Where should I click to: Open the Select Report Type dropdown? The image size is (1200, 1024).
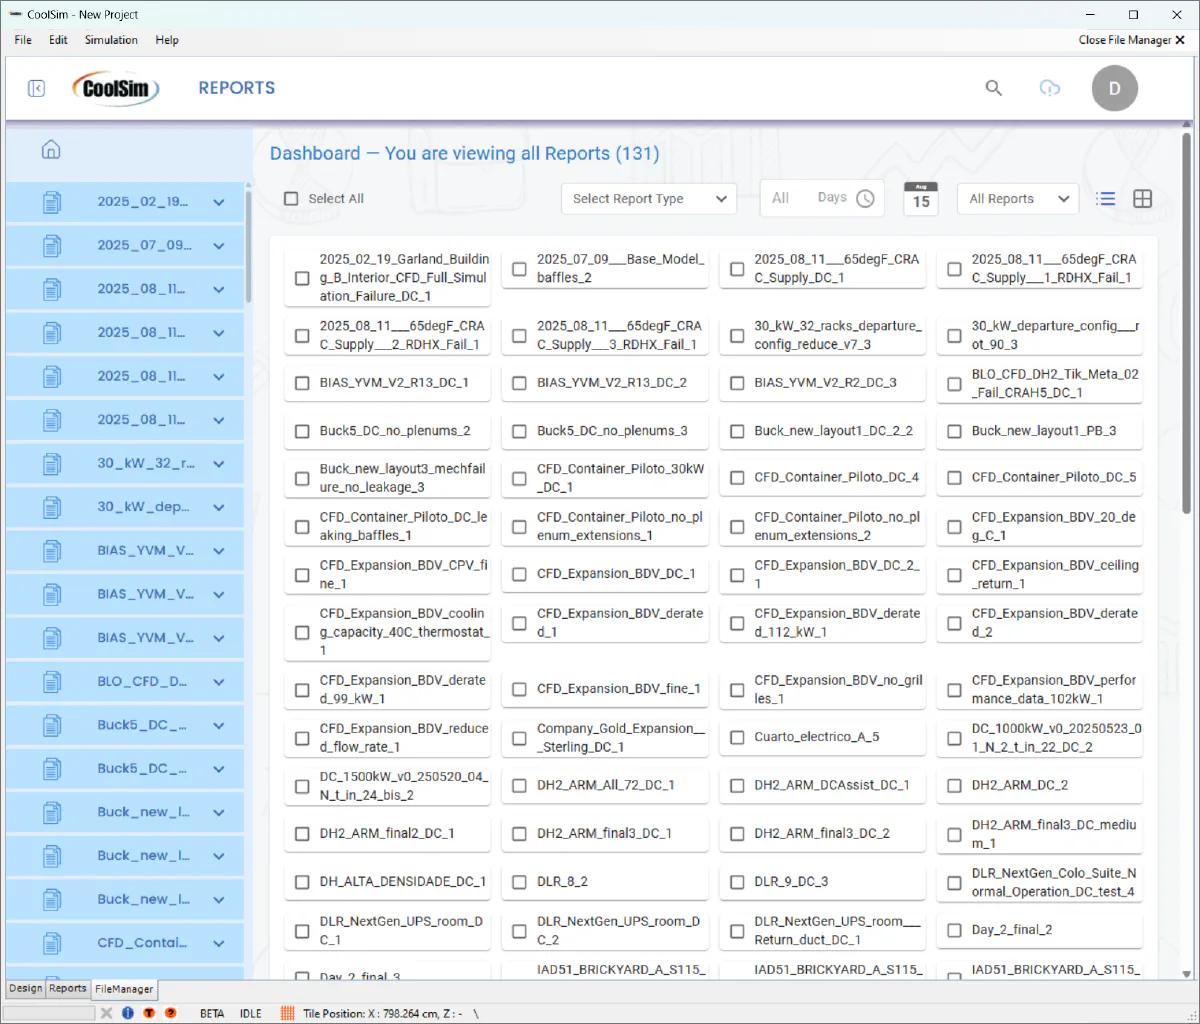(648, 199)
